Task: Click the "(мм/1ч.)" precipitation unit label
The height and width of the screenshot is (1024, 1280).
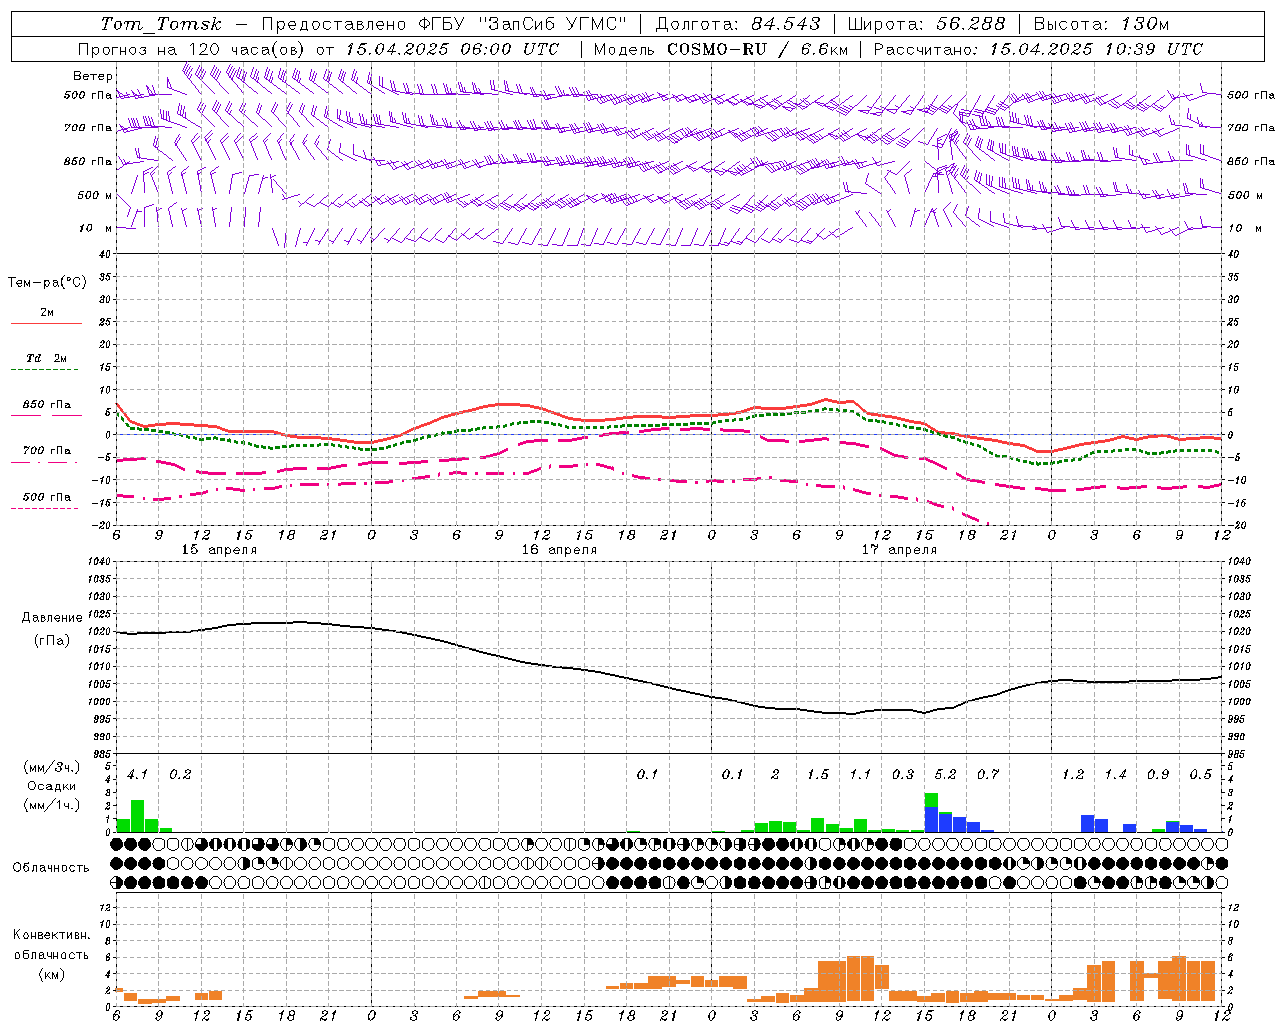Action: pyautogui.click(x=51, y=805)
